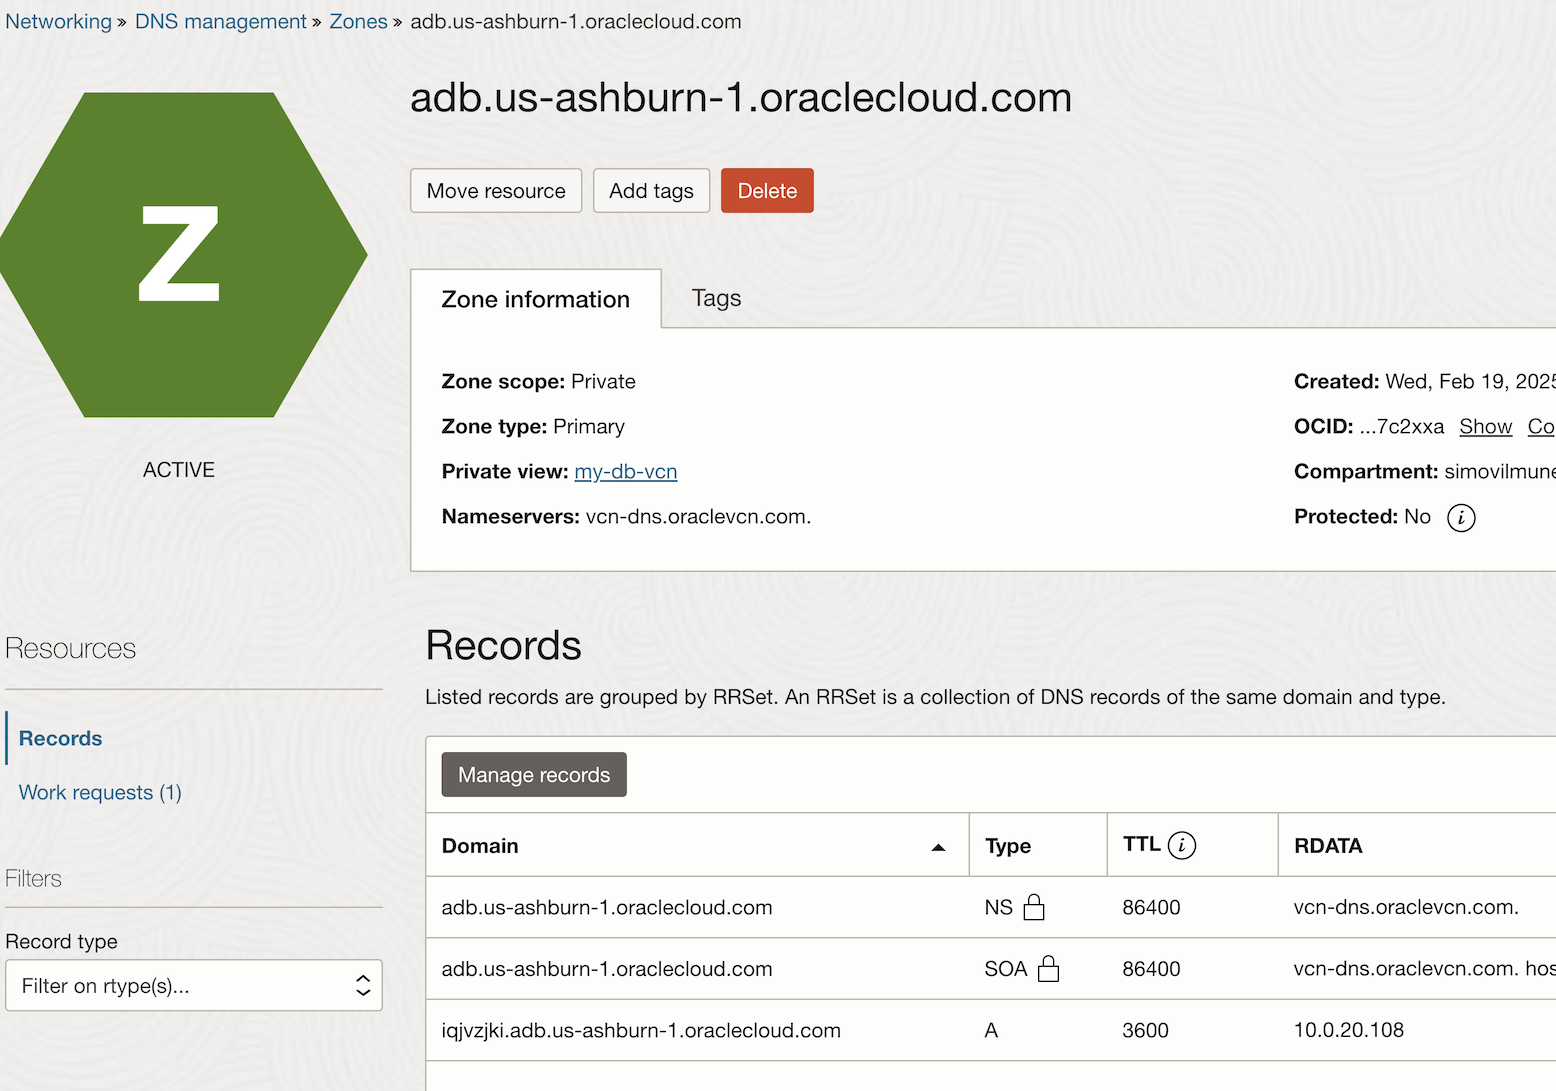Open the Filter on rtype(s) dropdown
The image size is (1556, 1091).
(194, 986)
